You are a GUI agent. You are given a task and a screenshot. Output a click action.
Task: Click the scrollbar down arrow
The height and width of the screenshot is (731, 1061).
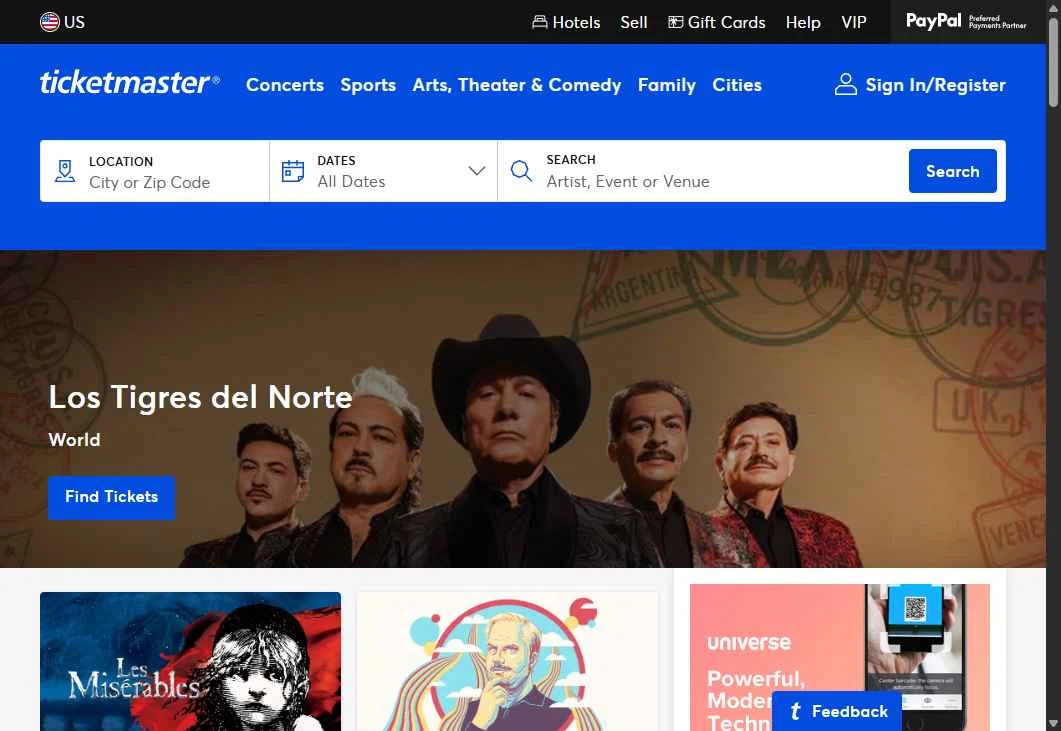1053,724
